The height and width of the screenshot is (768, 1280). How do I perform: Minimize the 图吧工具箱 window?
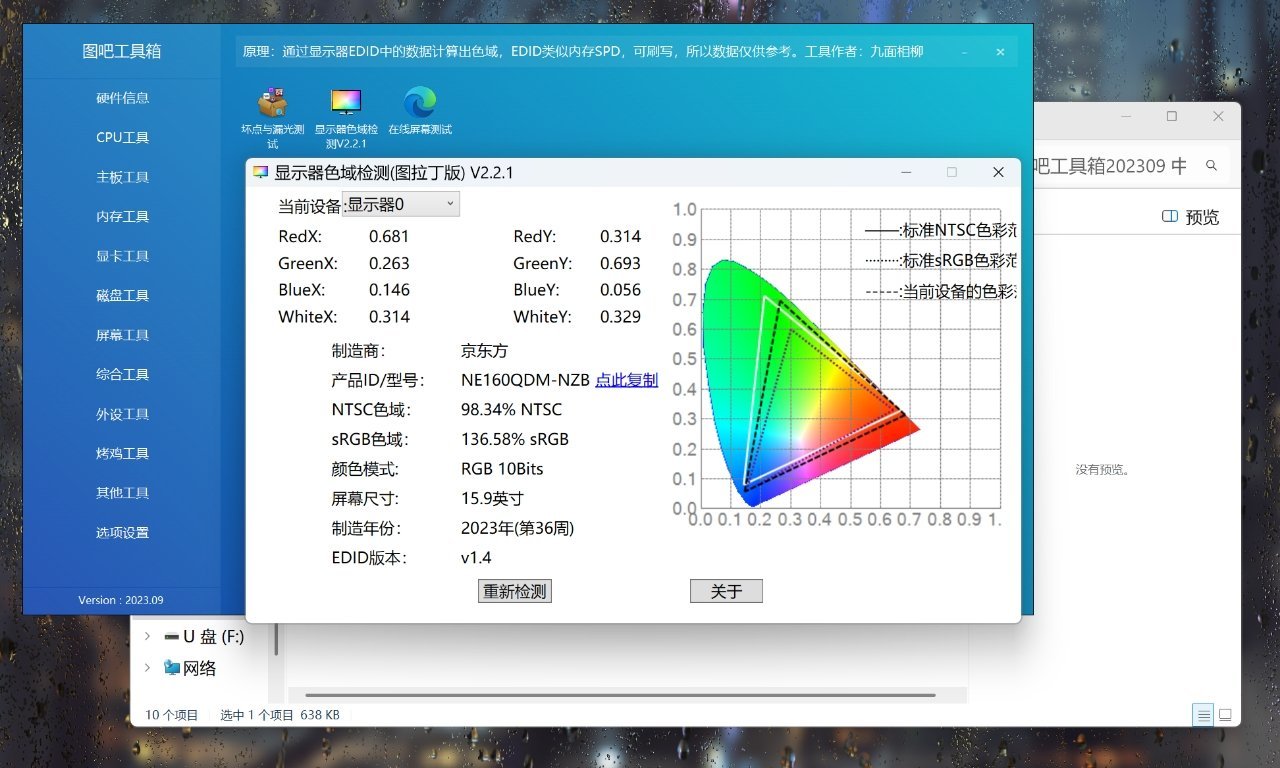tap(964, 52)
